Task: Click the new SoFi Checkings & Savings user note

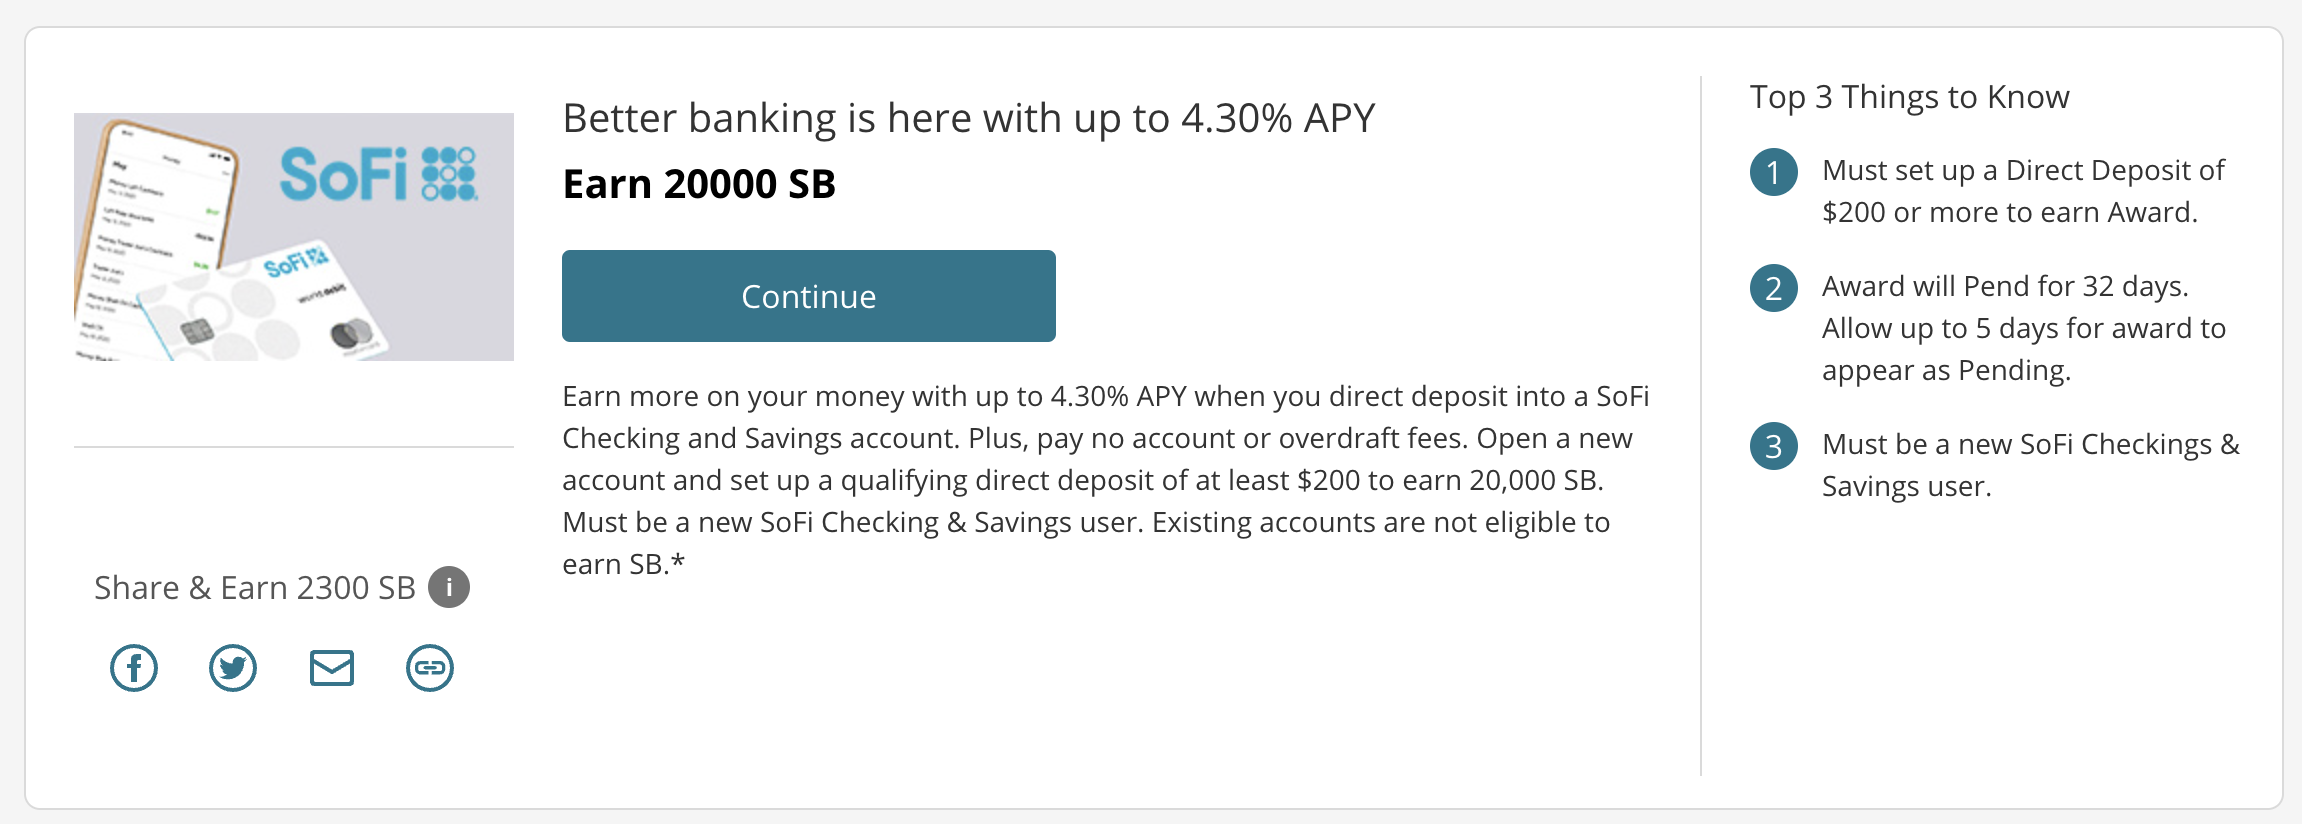Action: coord(2030,465)
